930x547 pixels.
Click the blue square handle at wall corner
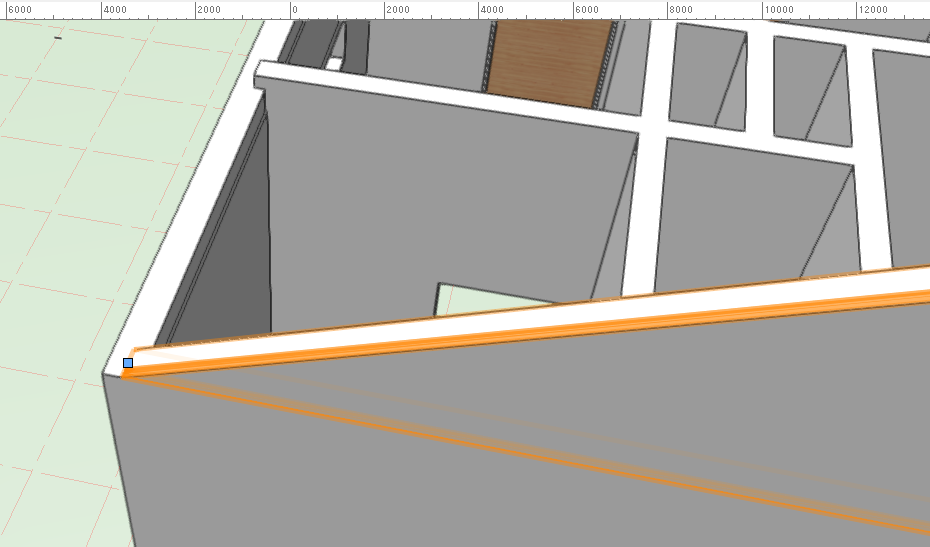tap(128, 363)
